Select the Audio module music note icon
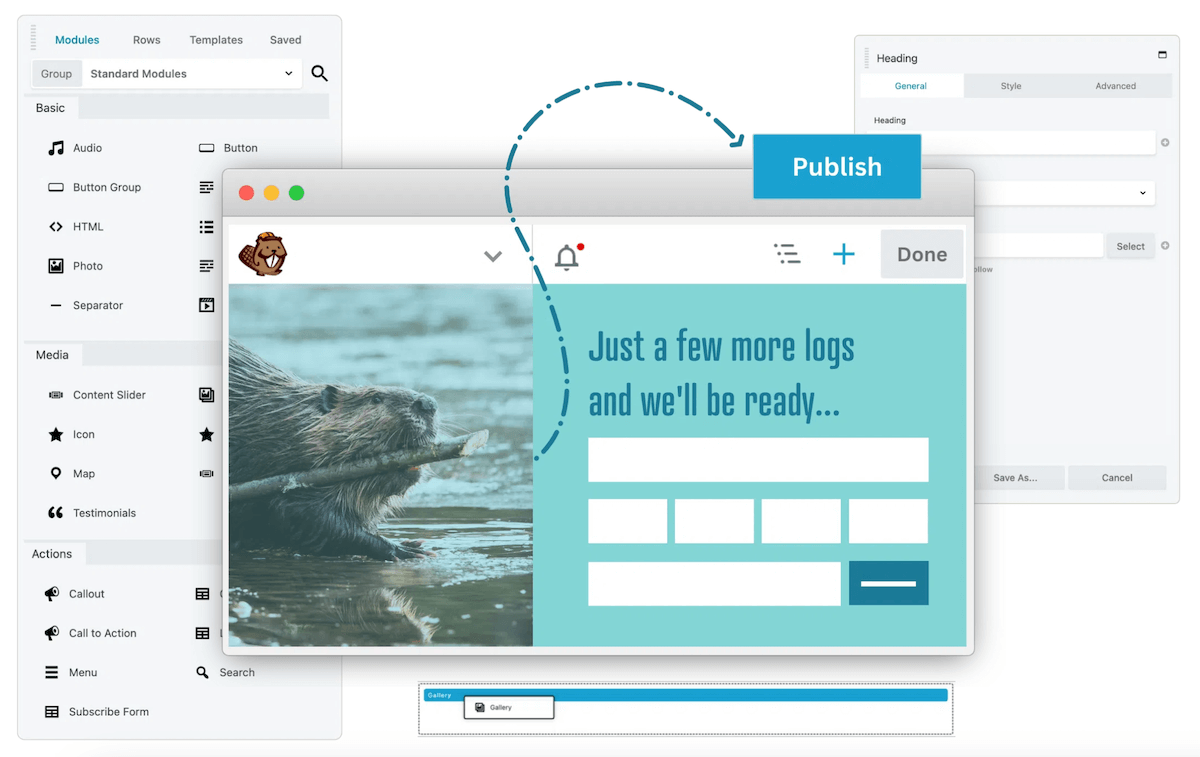This screenshot has width=1200, height=757. (56, 148)
